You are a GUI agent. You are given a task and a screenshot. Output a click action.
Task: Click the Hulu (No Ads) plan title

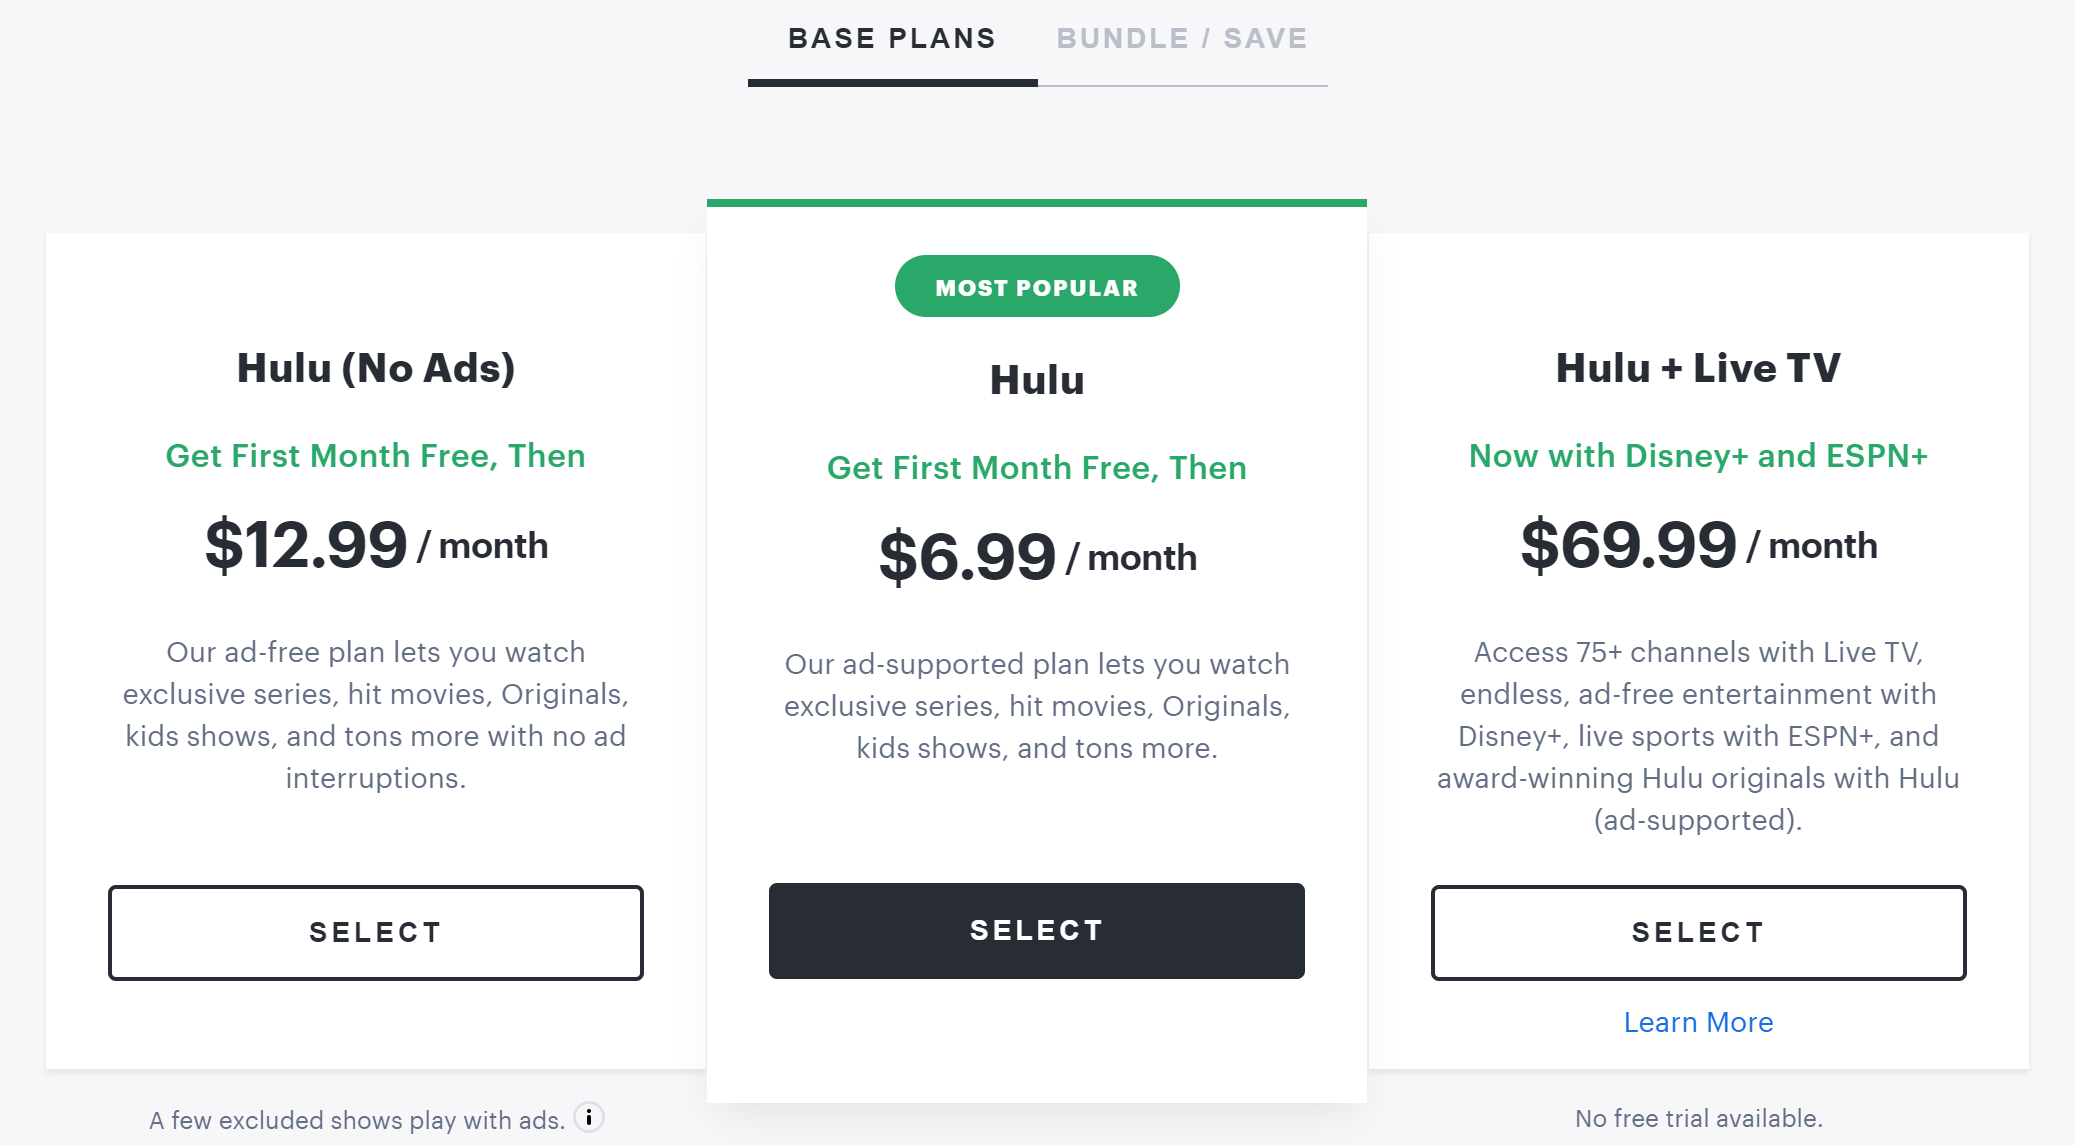click(x=376, y=368)
